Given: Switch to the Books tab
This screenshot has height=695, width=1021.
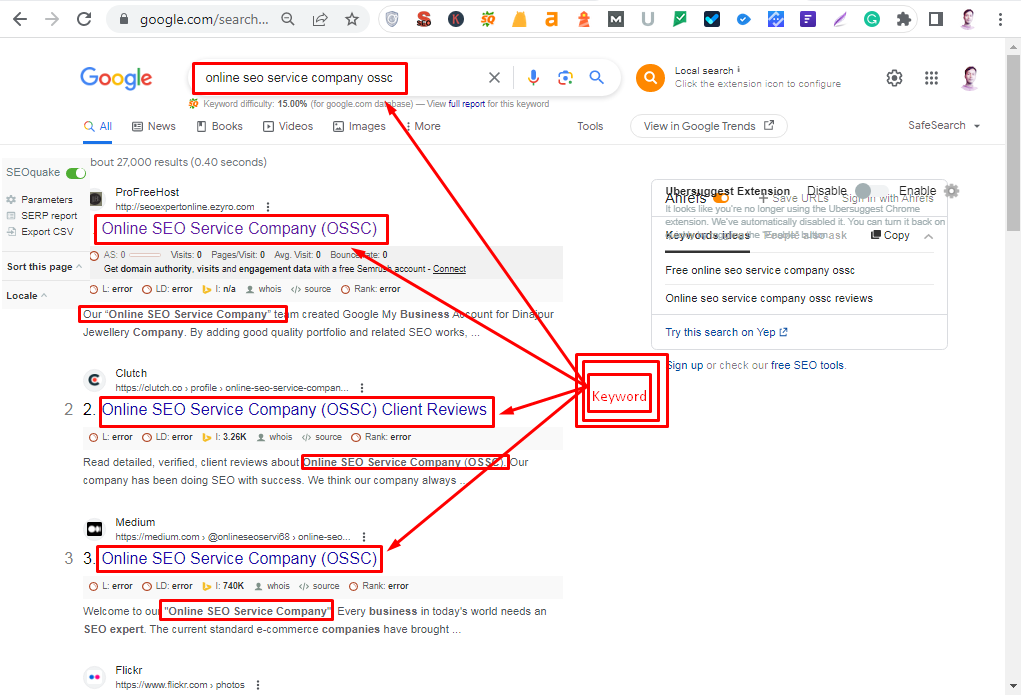Looking at the screenshot, I should 219,126.
